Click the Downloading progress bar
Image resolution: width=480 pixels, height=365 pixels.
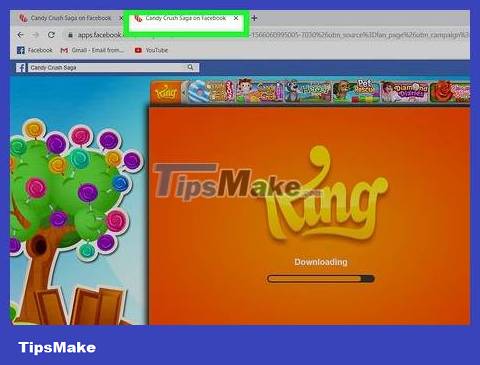coord(321,279)
